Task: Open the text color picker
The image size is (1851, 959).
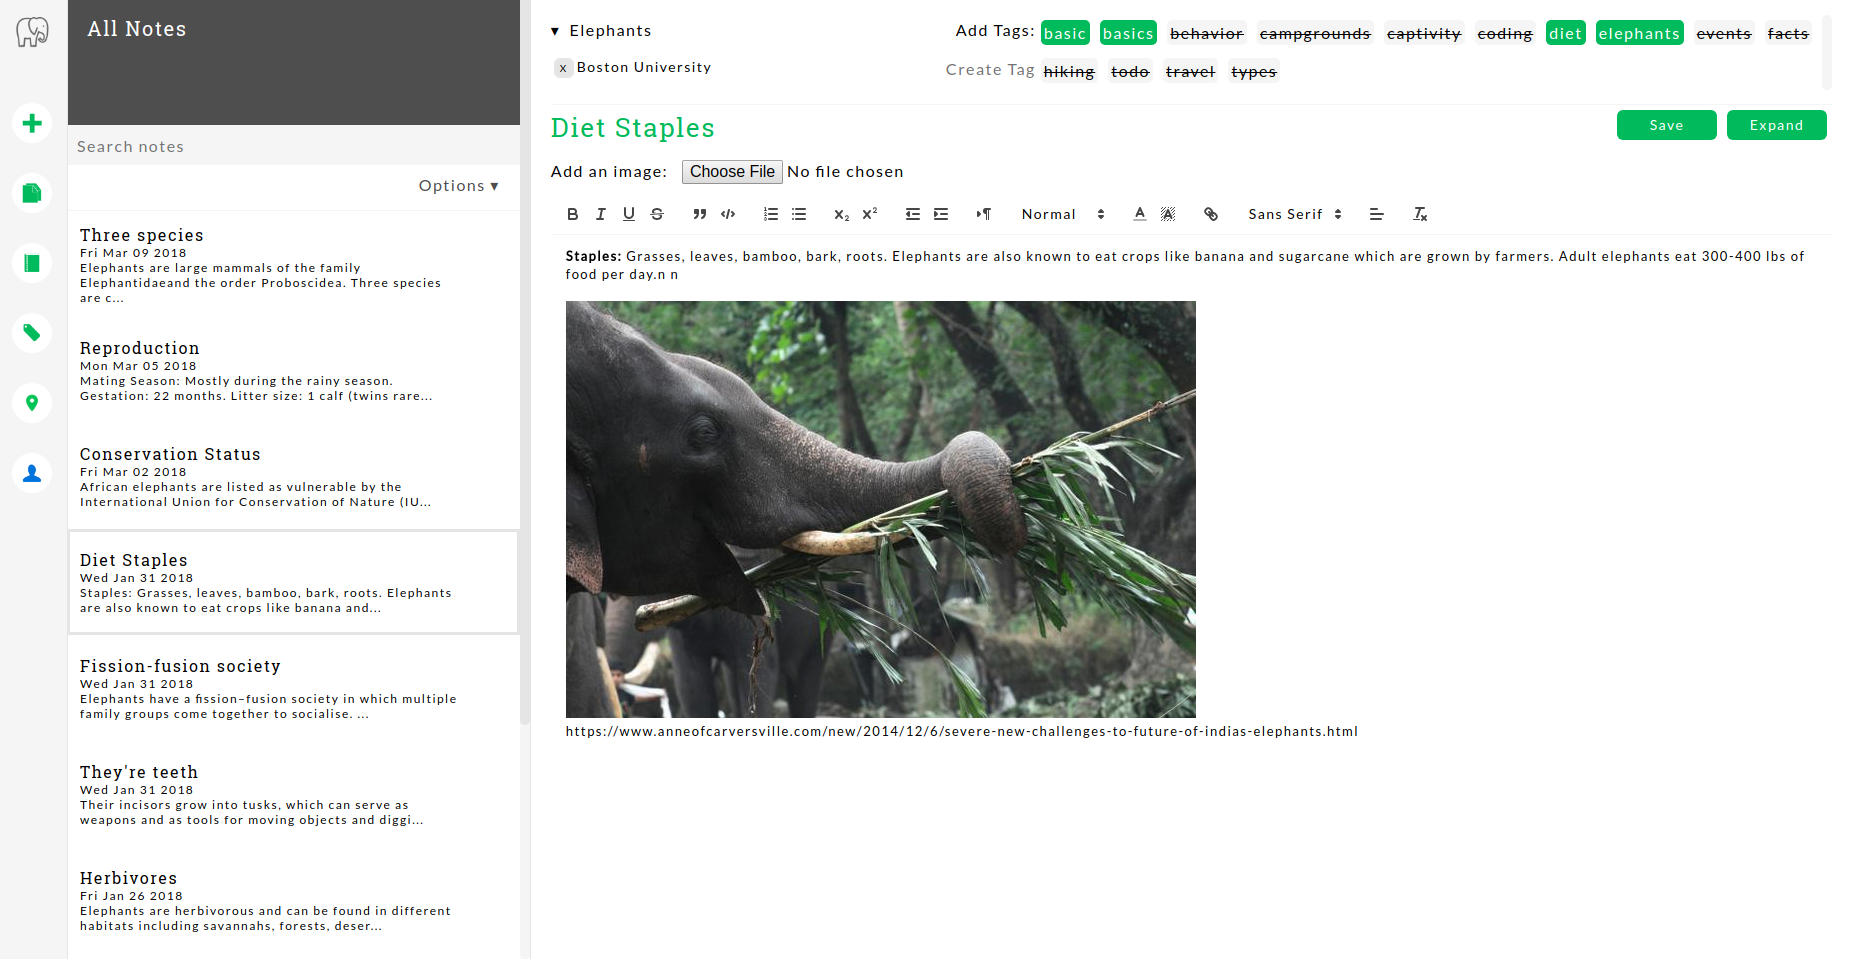Action: 1139,214
